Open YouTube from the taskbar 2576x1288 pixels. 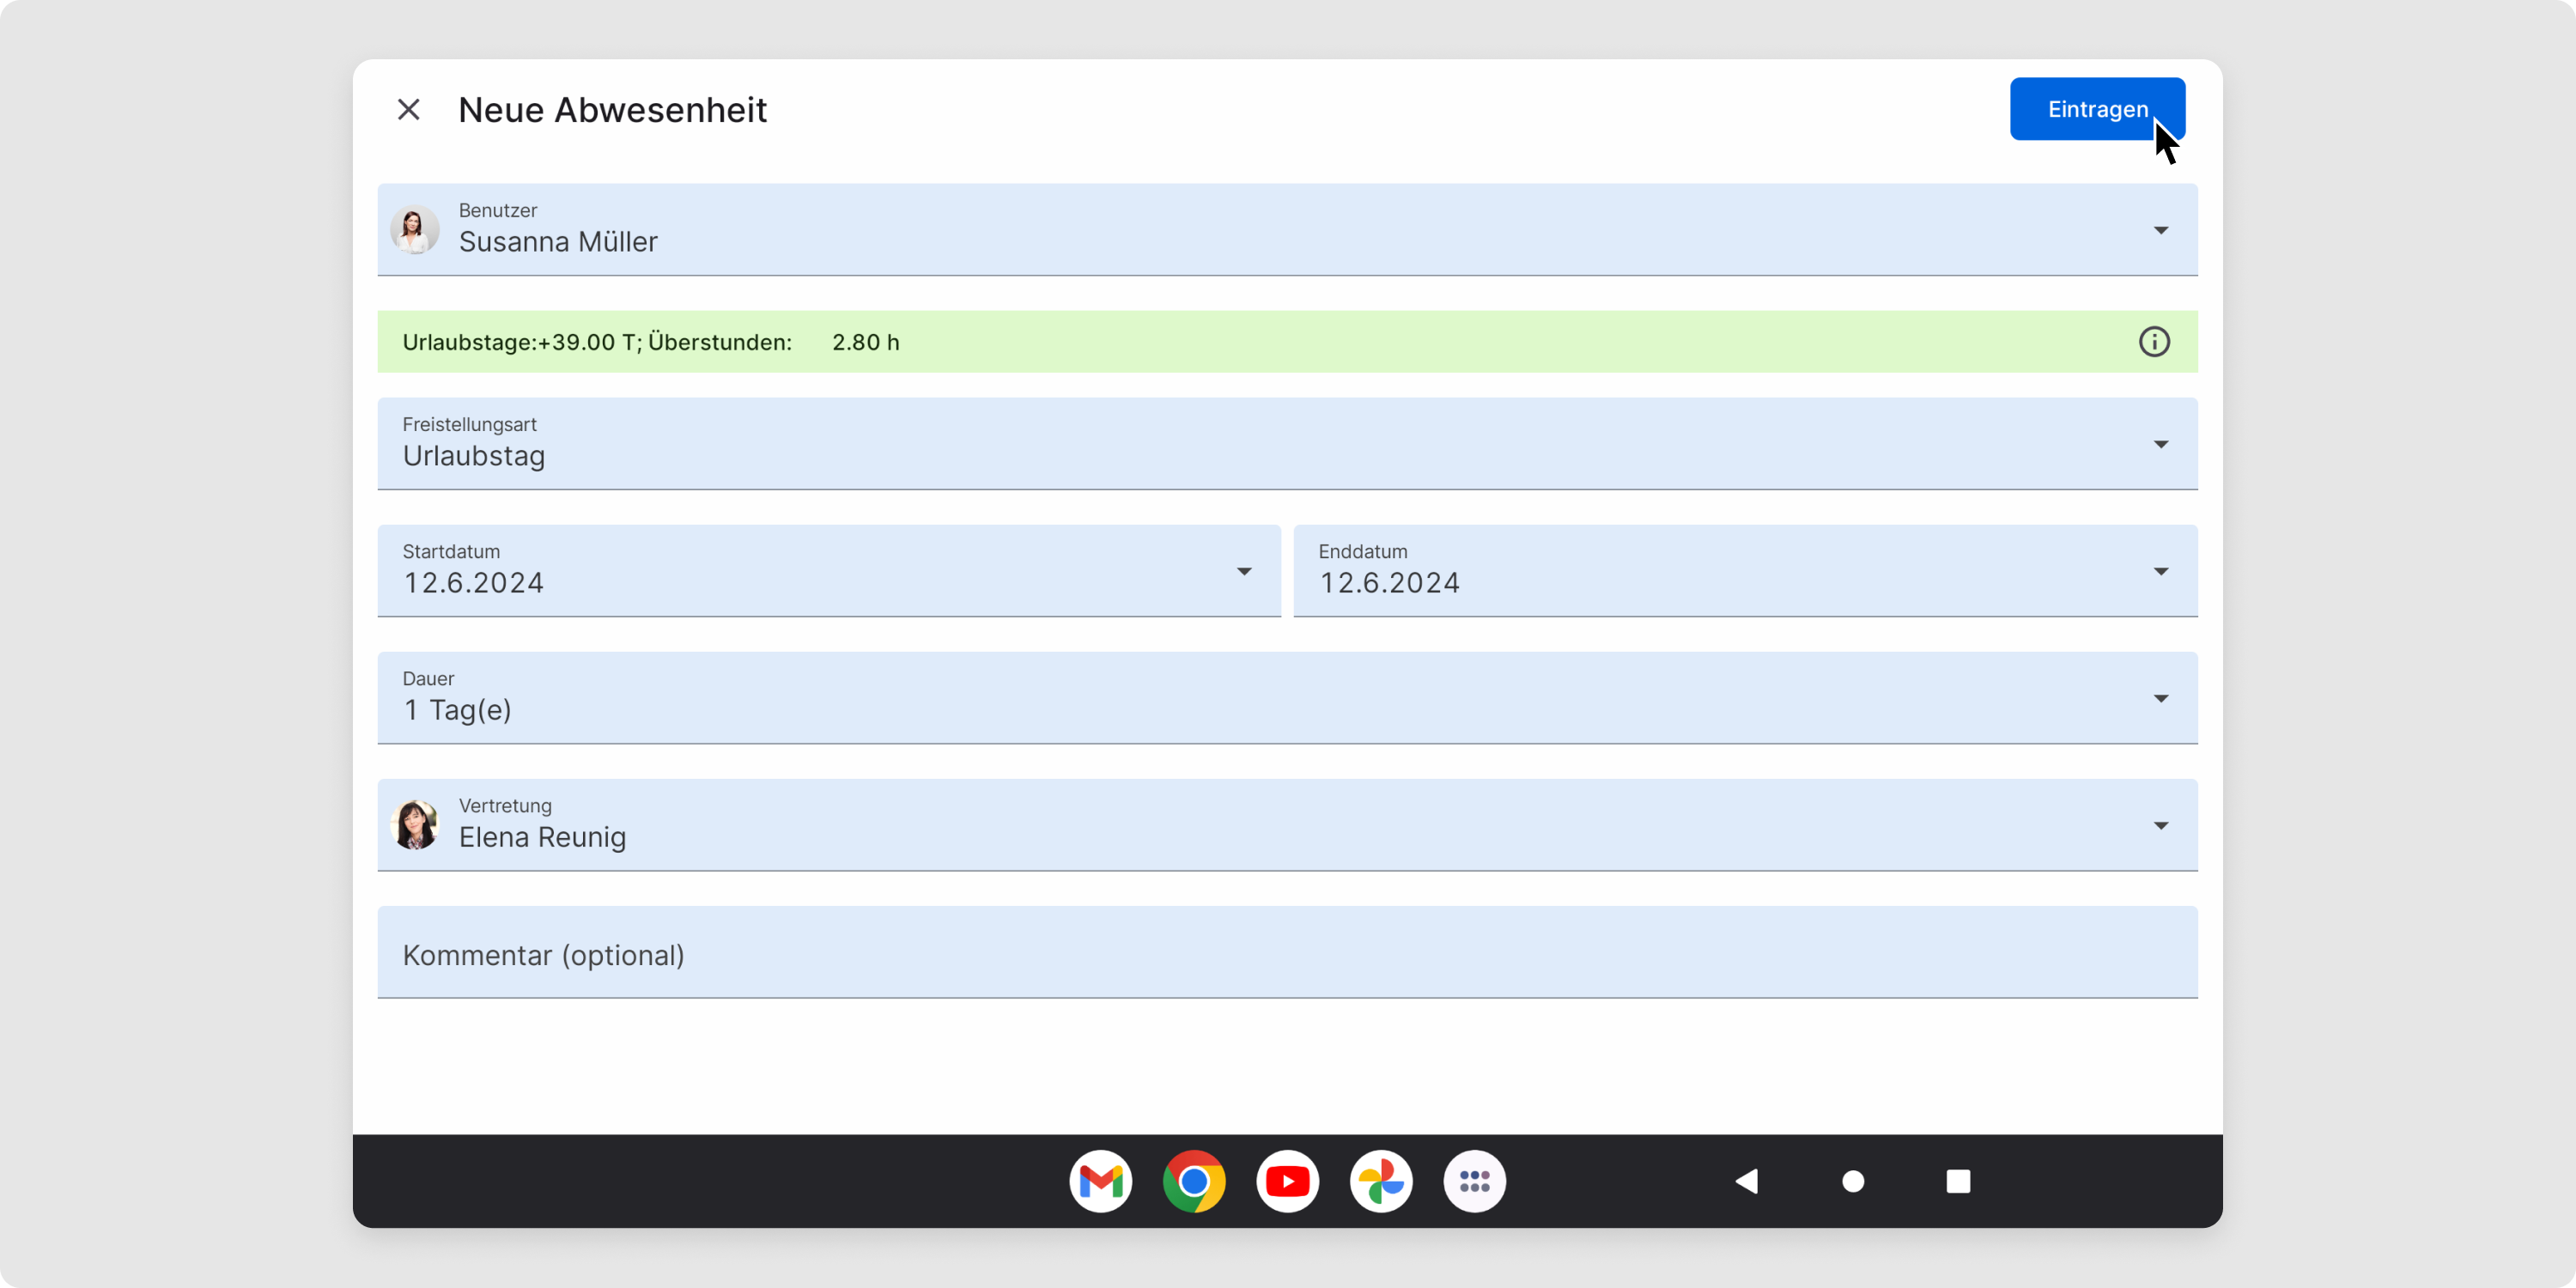[1287, 1181]
